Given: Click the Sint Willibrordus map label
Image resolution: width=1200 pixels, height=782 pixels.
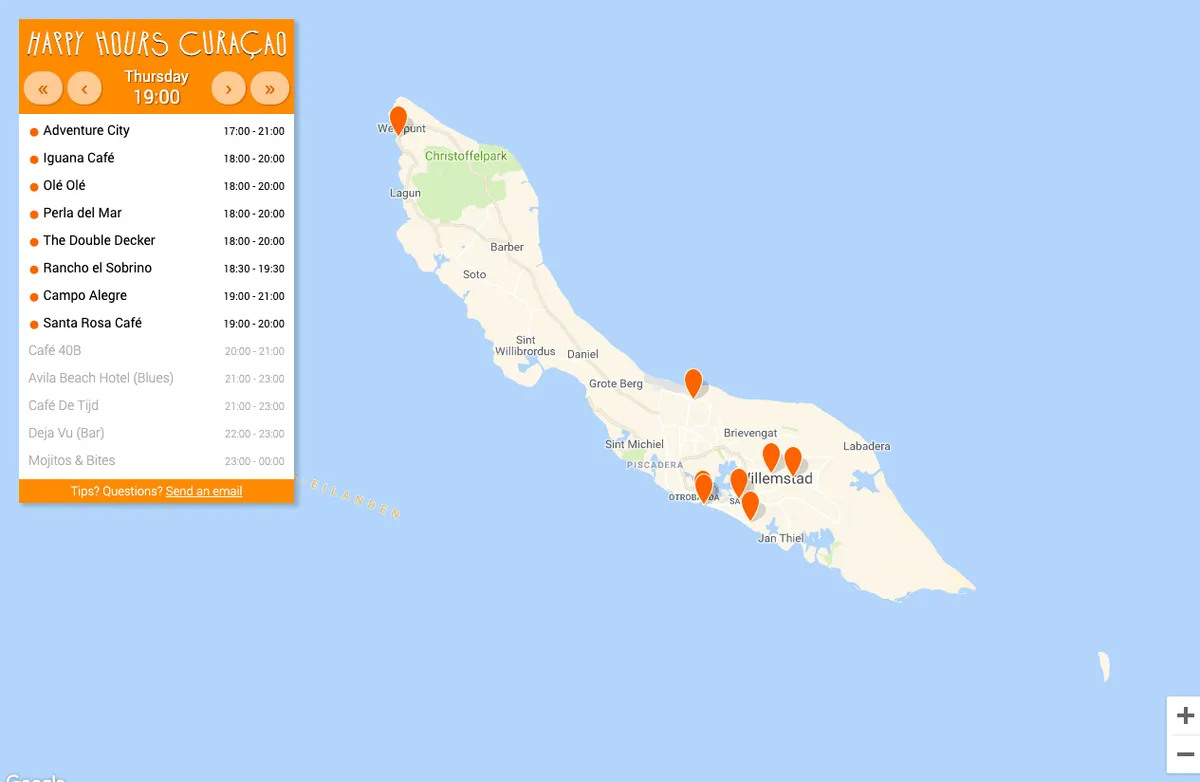Looking at the screenshot, I should pyautogui.click(x=526, y=346).
